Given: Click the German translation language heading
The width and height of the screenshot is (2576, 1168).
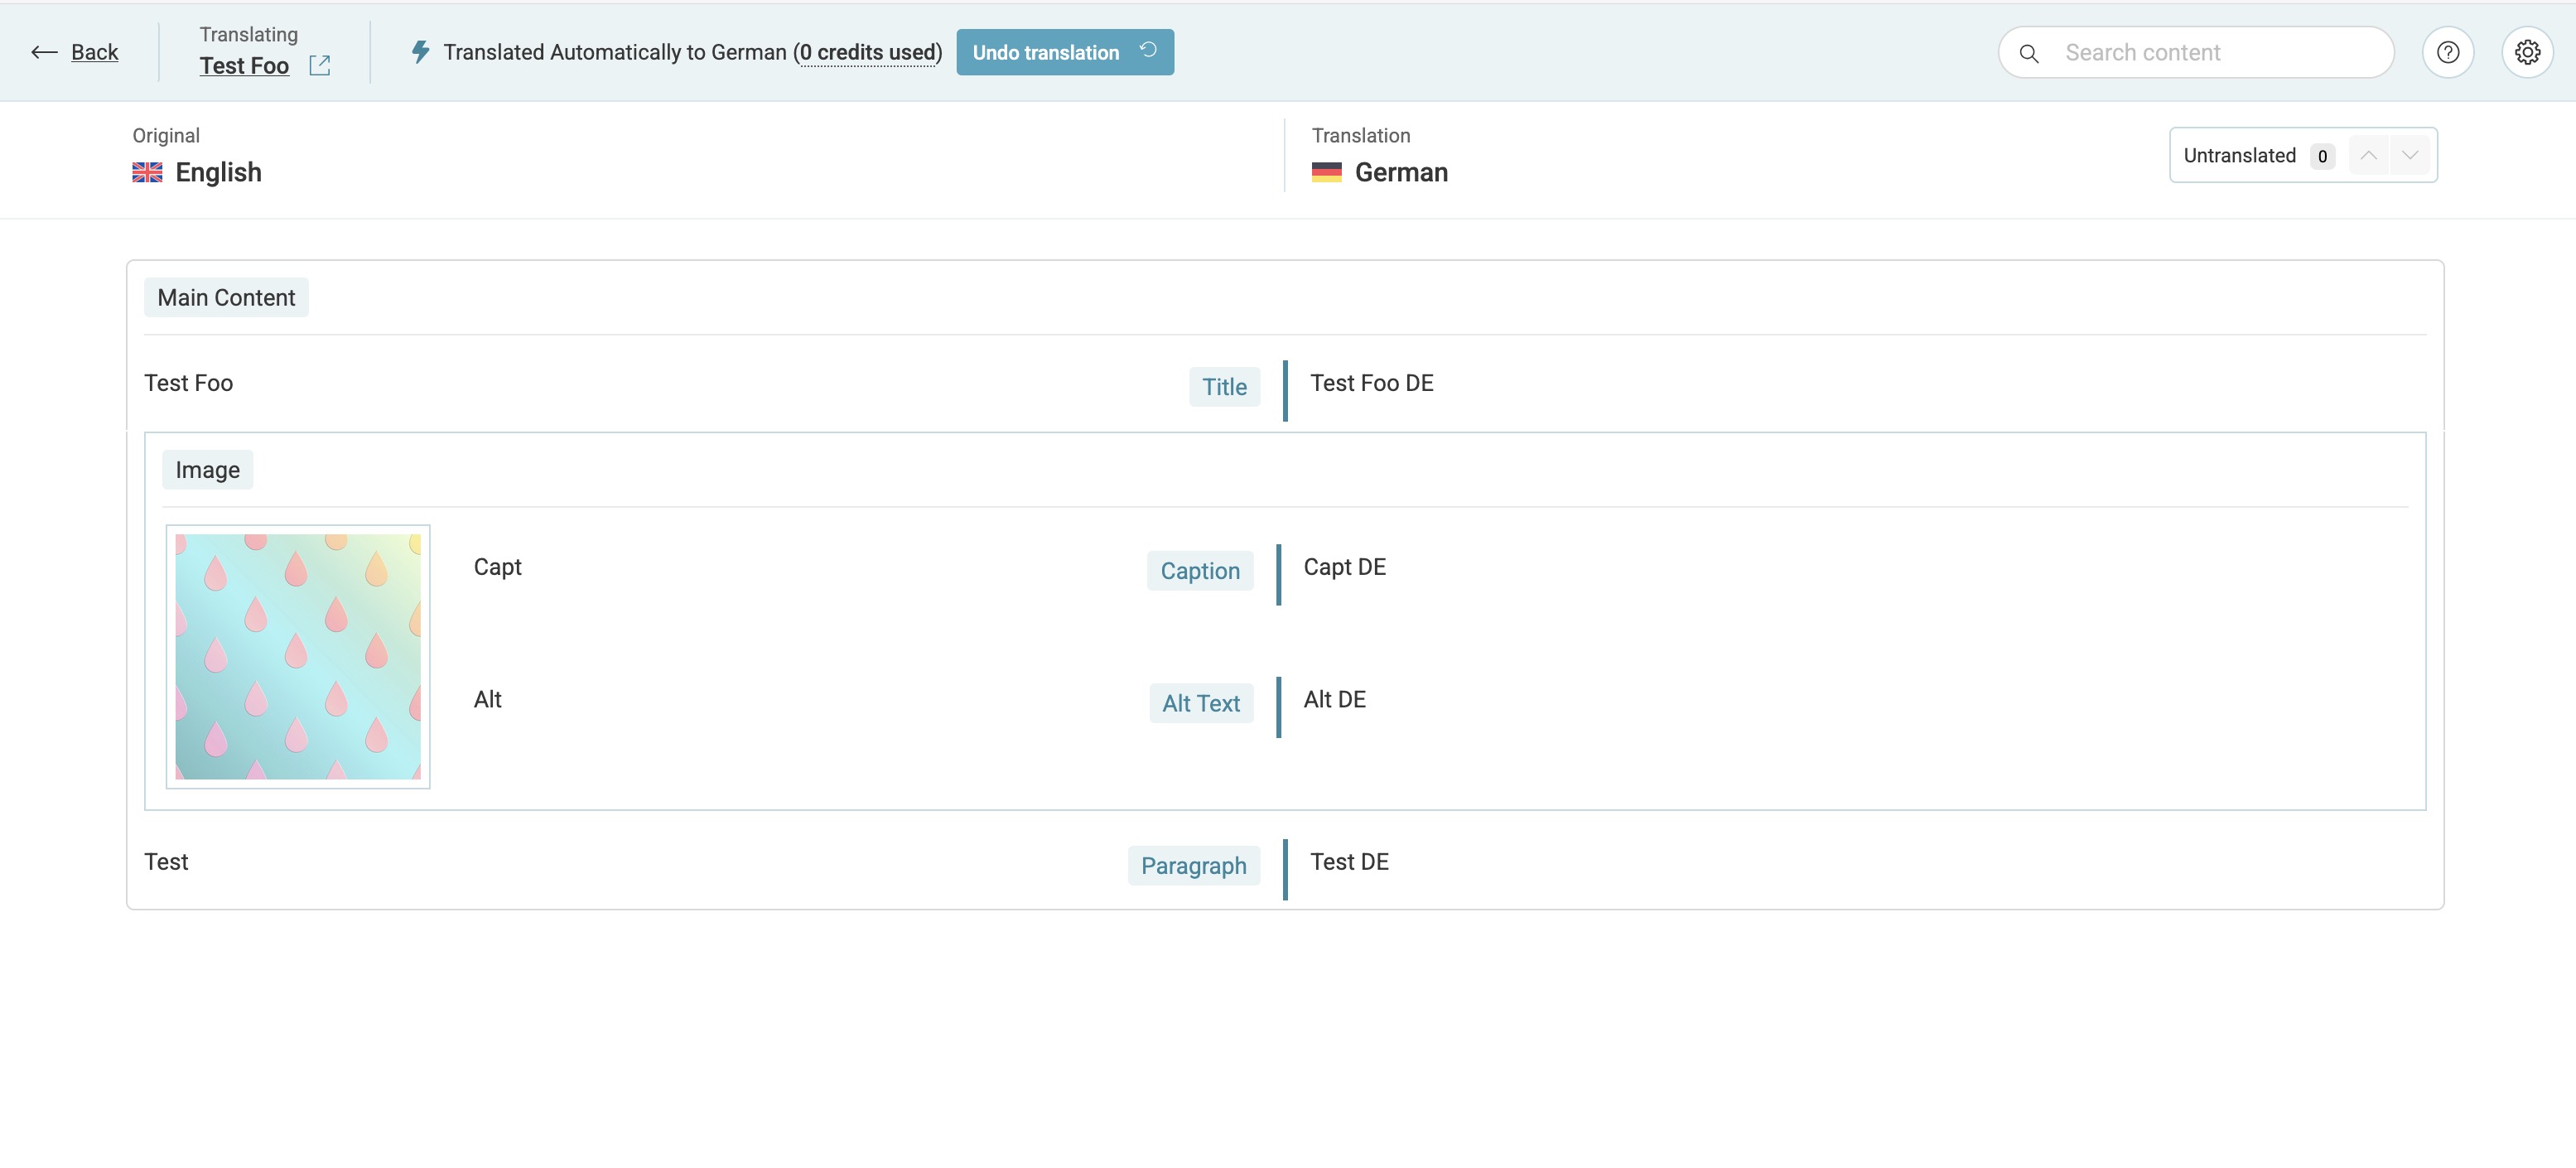Looking at the screenshot, I should [x=1401, y=173].
